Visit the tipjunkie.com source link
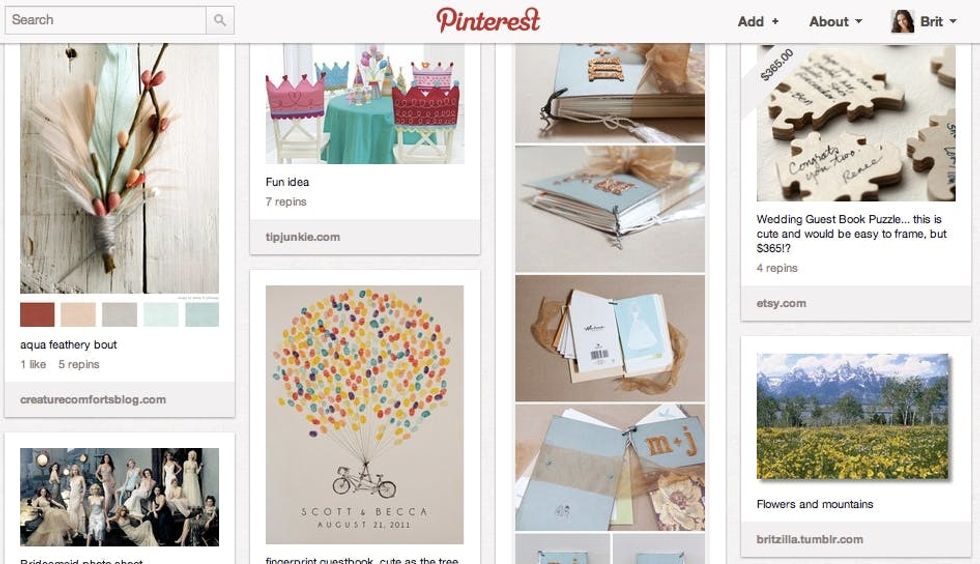 pos(302,237)
